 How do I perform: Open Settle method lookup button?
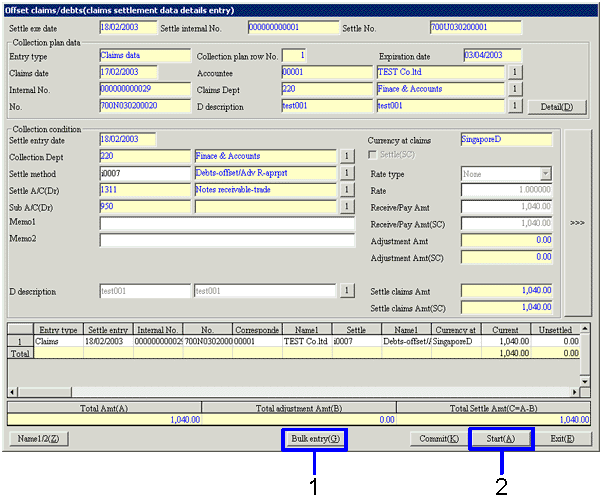point(348,173)
